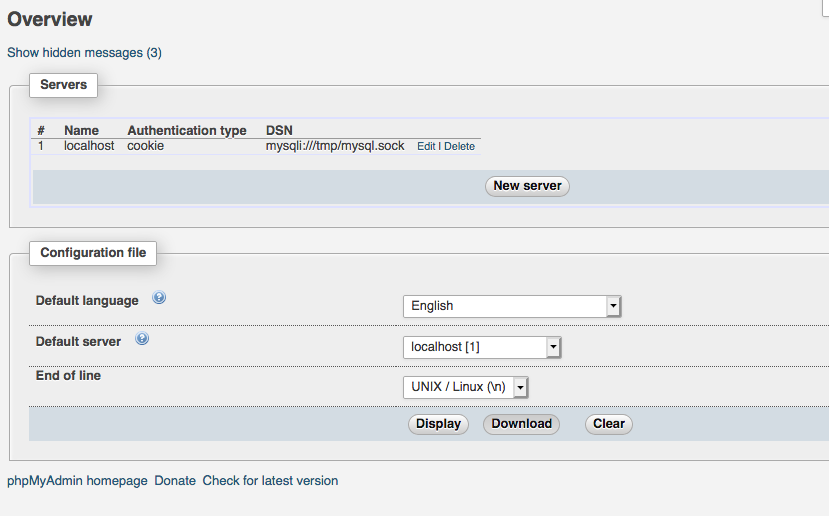Click help icon beside Default server
The width and height of the screenshot is (829, 516).
[x=142, y=338]
